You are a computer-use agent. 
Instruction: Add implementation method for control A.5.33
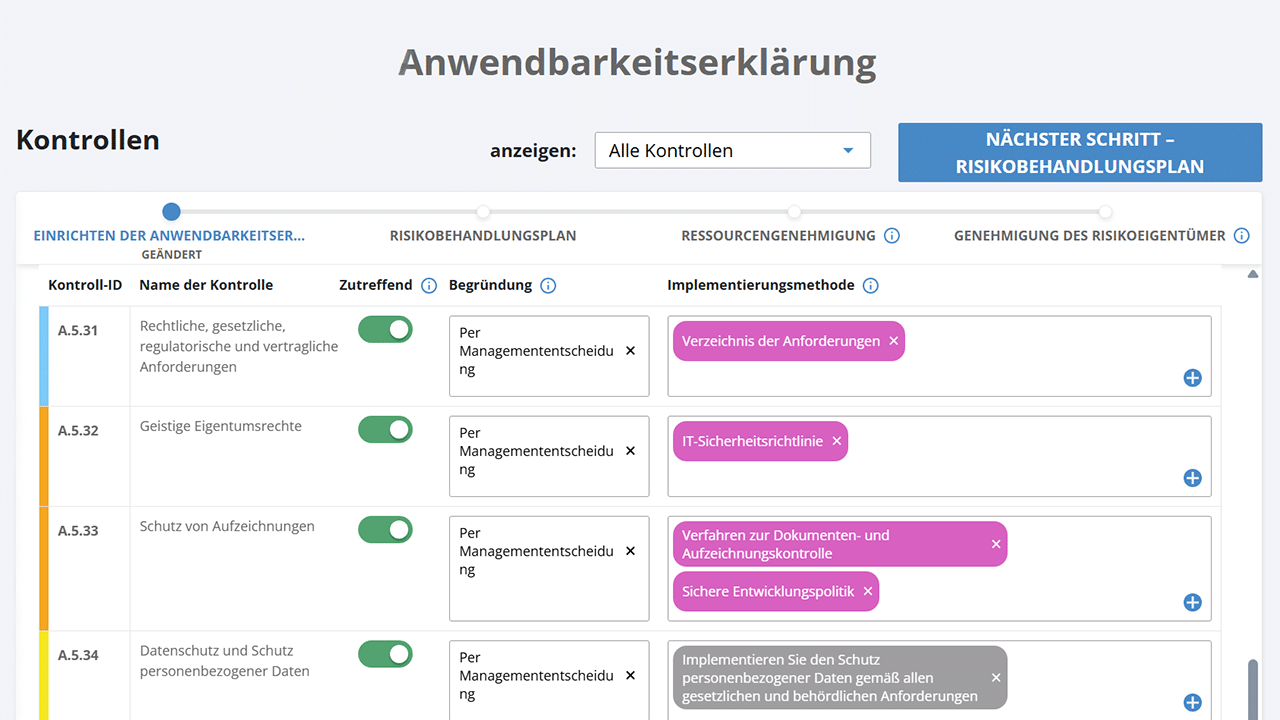coord(1192,602)
